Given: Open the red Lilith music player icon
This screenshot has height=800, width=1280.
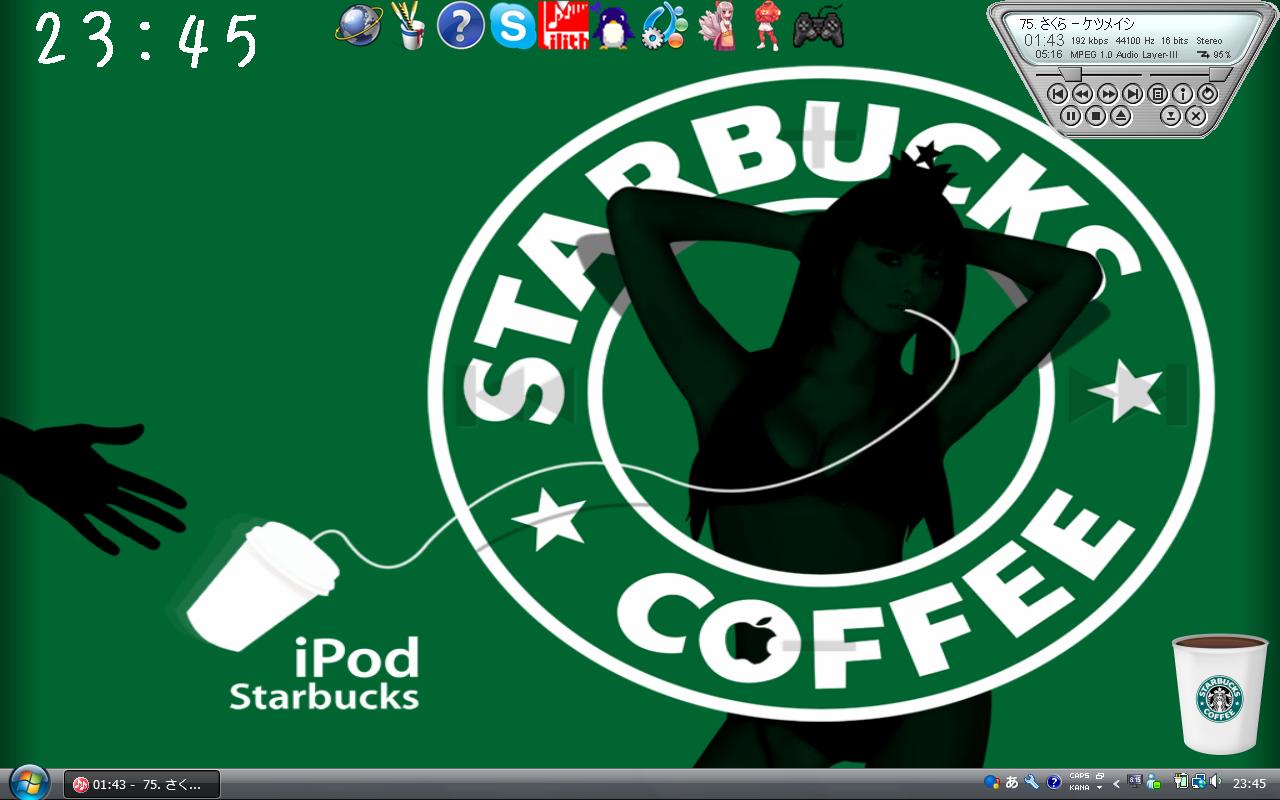Looking at the screenshot, I should (563, 25).
